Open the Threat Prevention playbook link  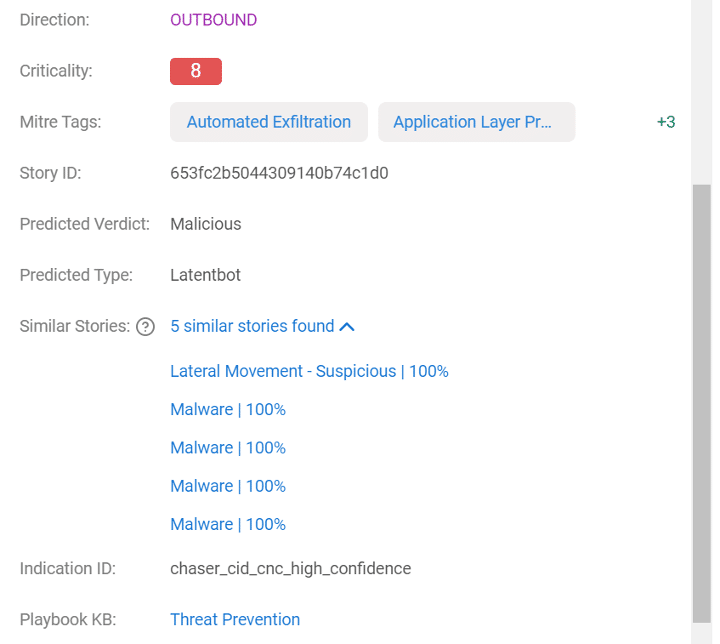click(235, 620)
